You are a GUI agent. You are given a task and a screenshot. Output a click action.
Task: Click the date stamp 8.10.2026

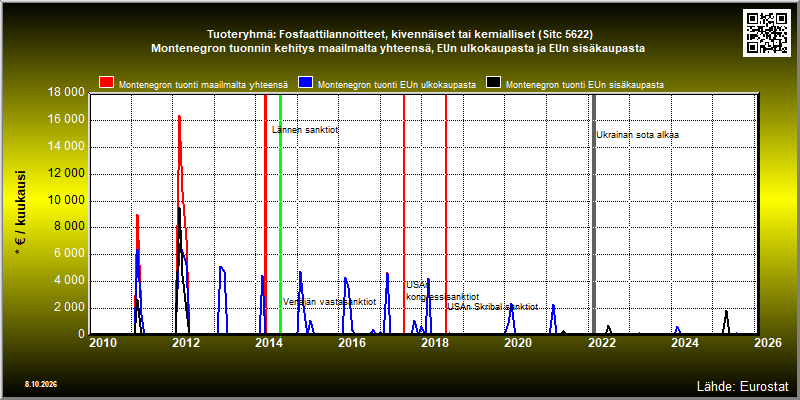[41, 384]
